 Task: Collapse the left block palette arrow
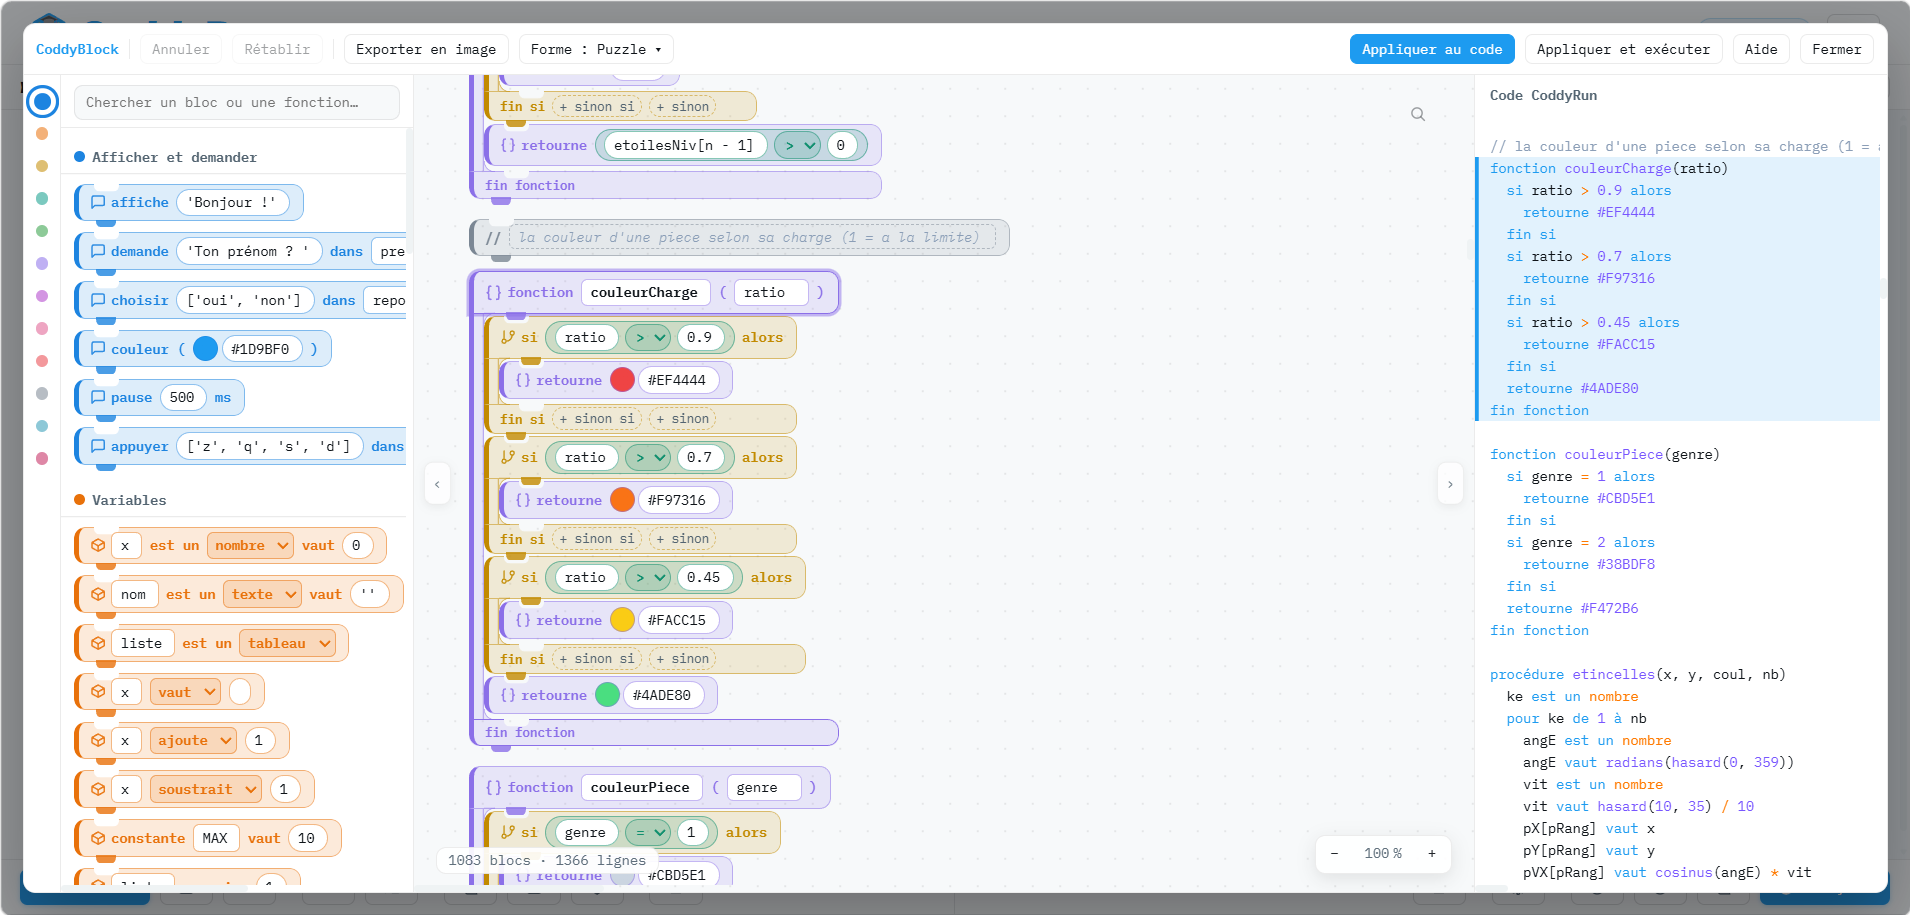437,484
